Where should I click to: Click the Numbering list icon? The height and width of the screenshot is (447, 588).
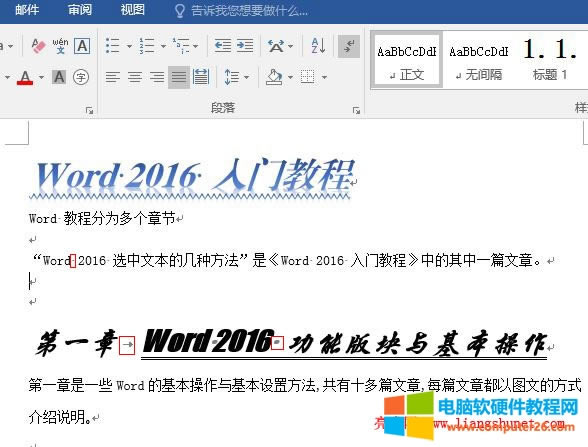pyautogui.click(x=147, y=46)
